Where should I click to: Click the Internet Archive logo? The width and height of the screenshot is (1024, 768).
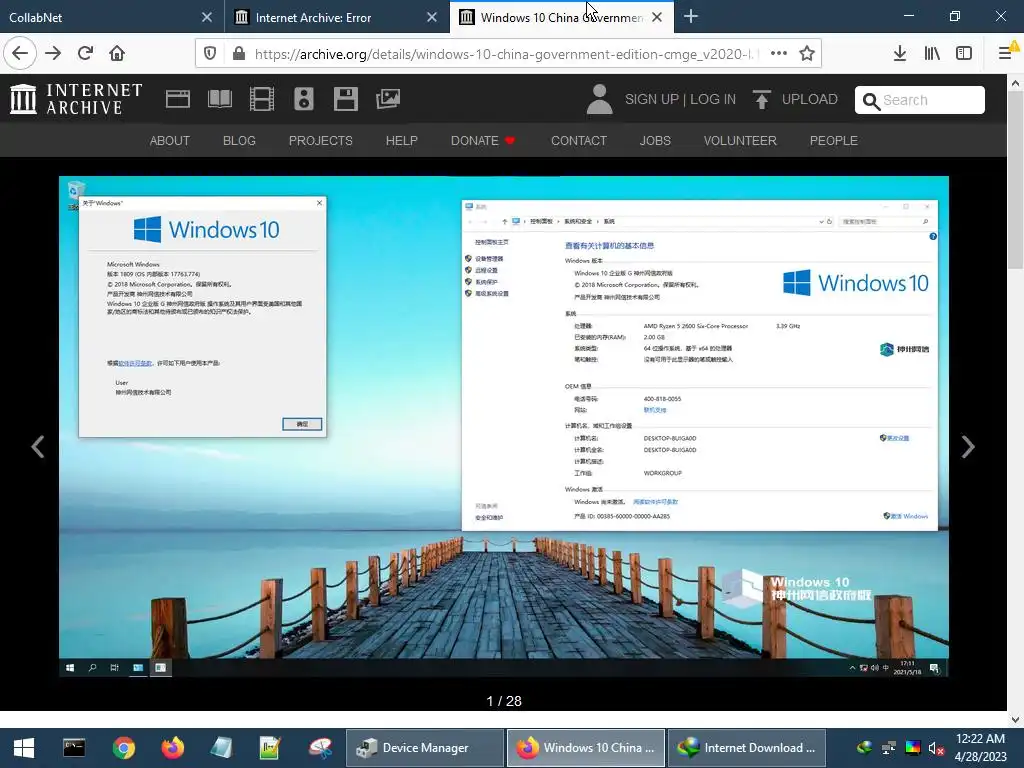[76, 99]
